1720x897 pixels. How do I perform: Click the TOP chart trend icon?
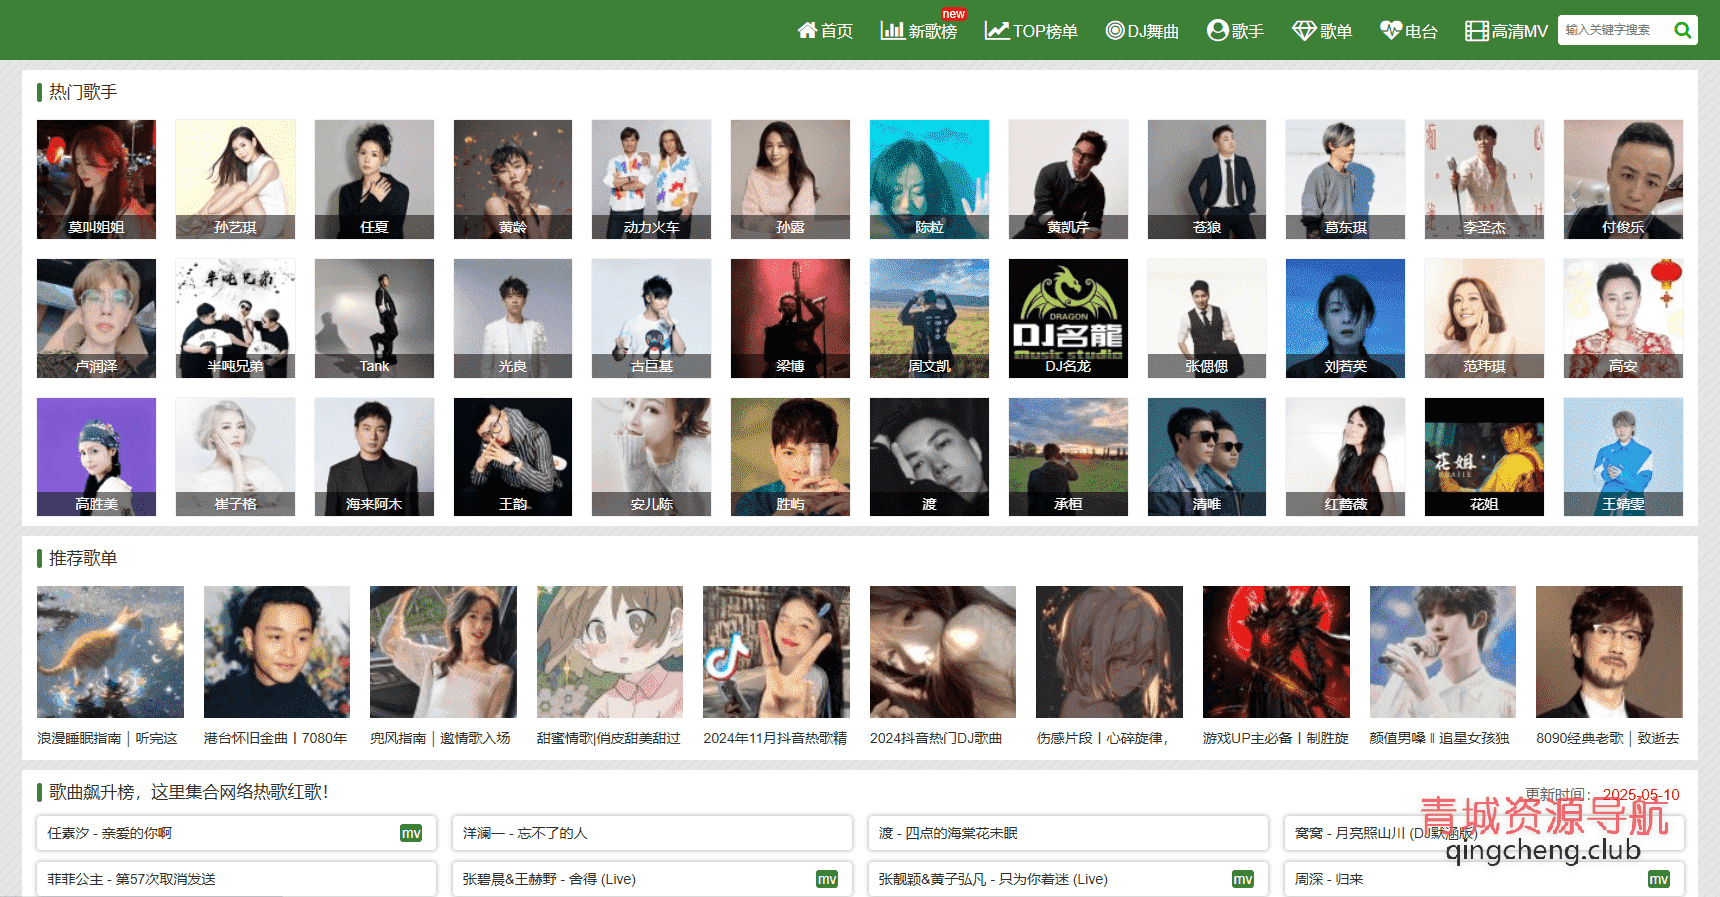(996, 31)
